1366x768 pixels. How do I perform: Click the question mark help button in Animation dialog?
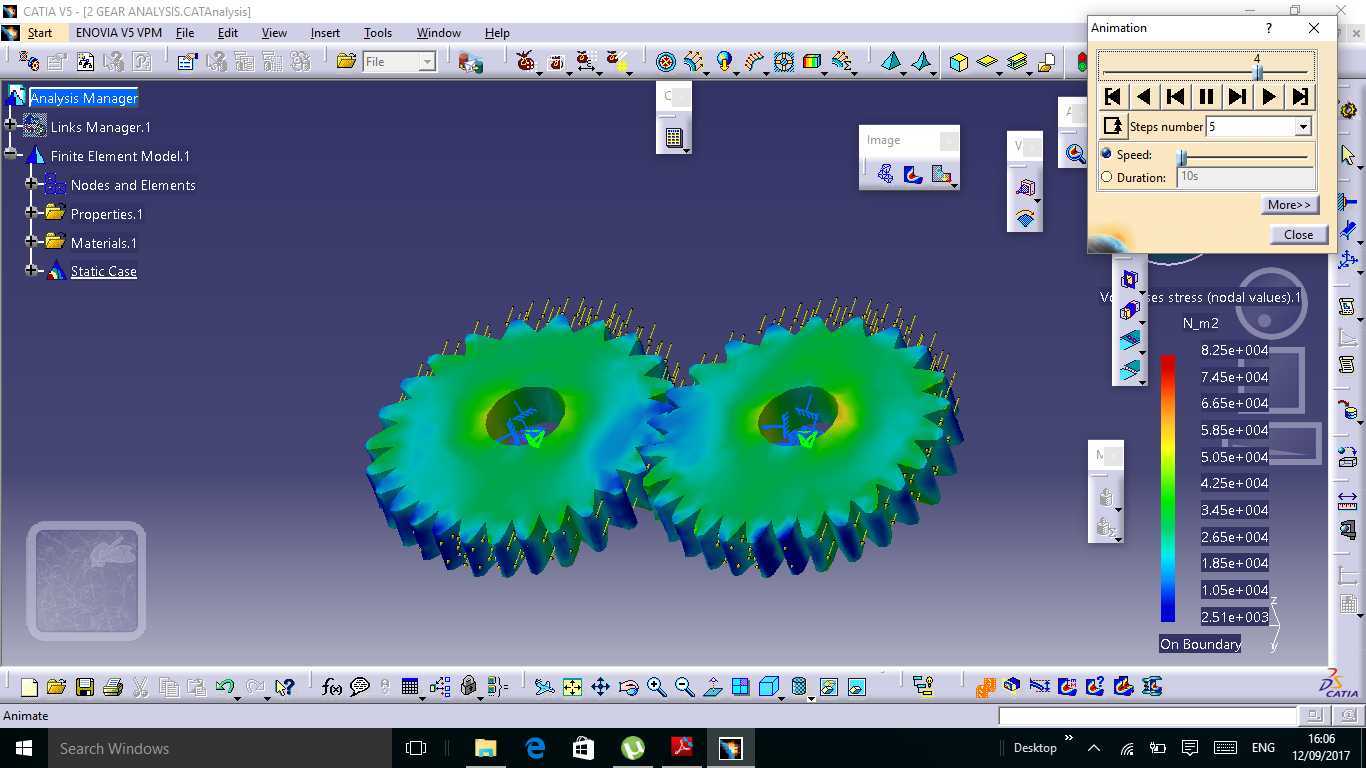pos(1269,28)
